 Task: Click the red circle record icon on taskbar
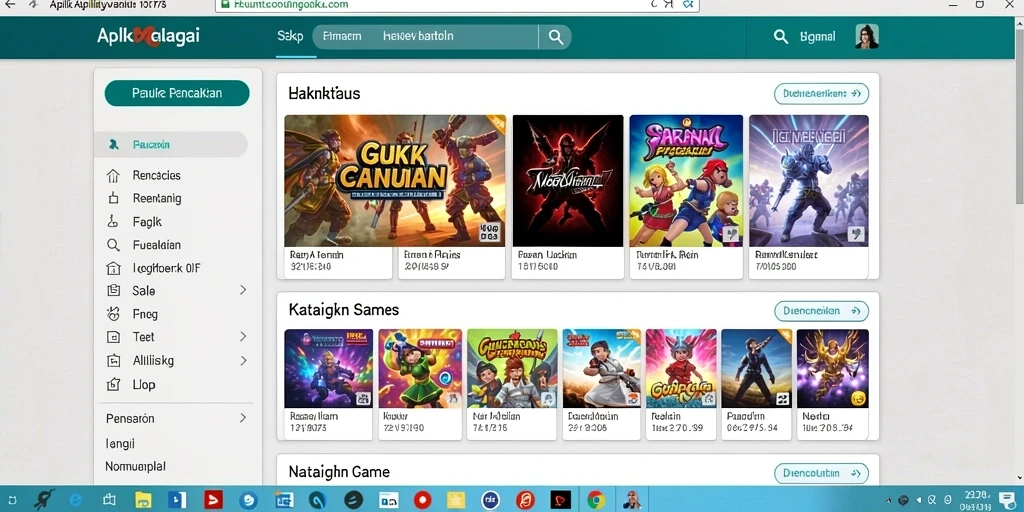click(423, 500)
